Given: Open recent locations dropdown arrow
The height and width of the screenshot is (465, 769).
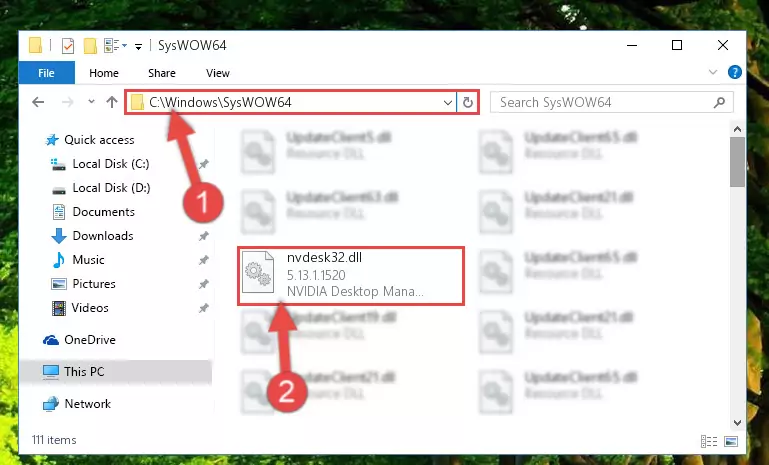Looking at the screenshot, I should click(91, 102).
